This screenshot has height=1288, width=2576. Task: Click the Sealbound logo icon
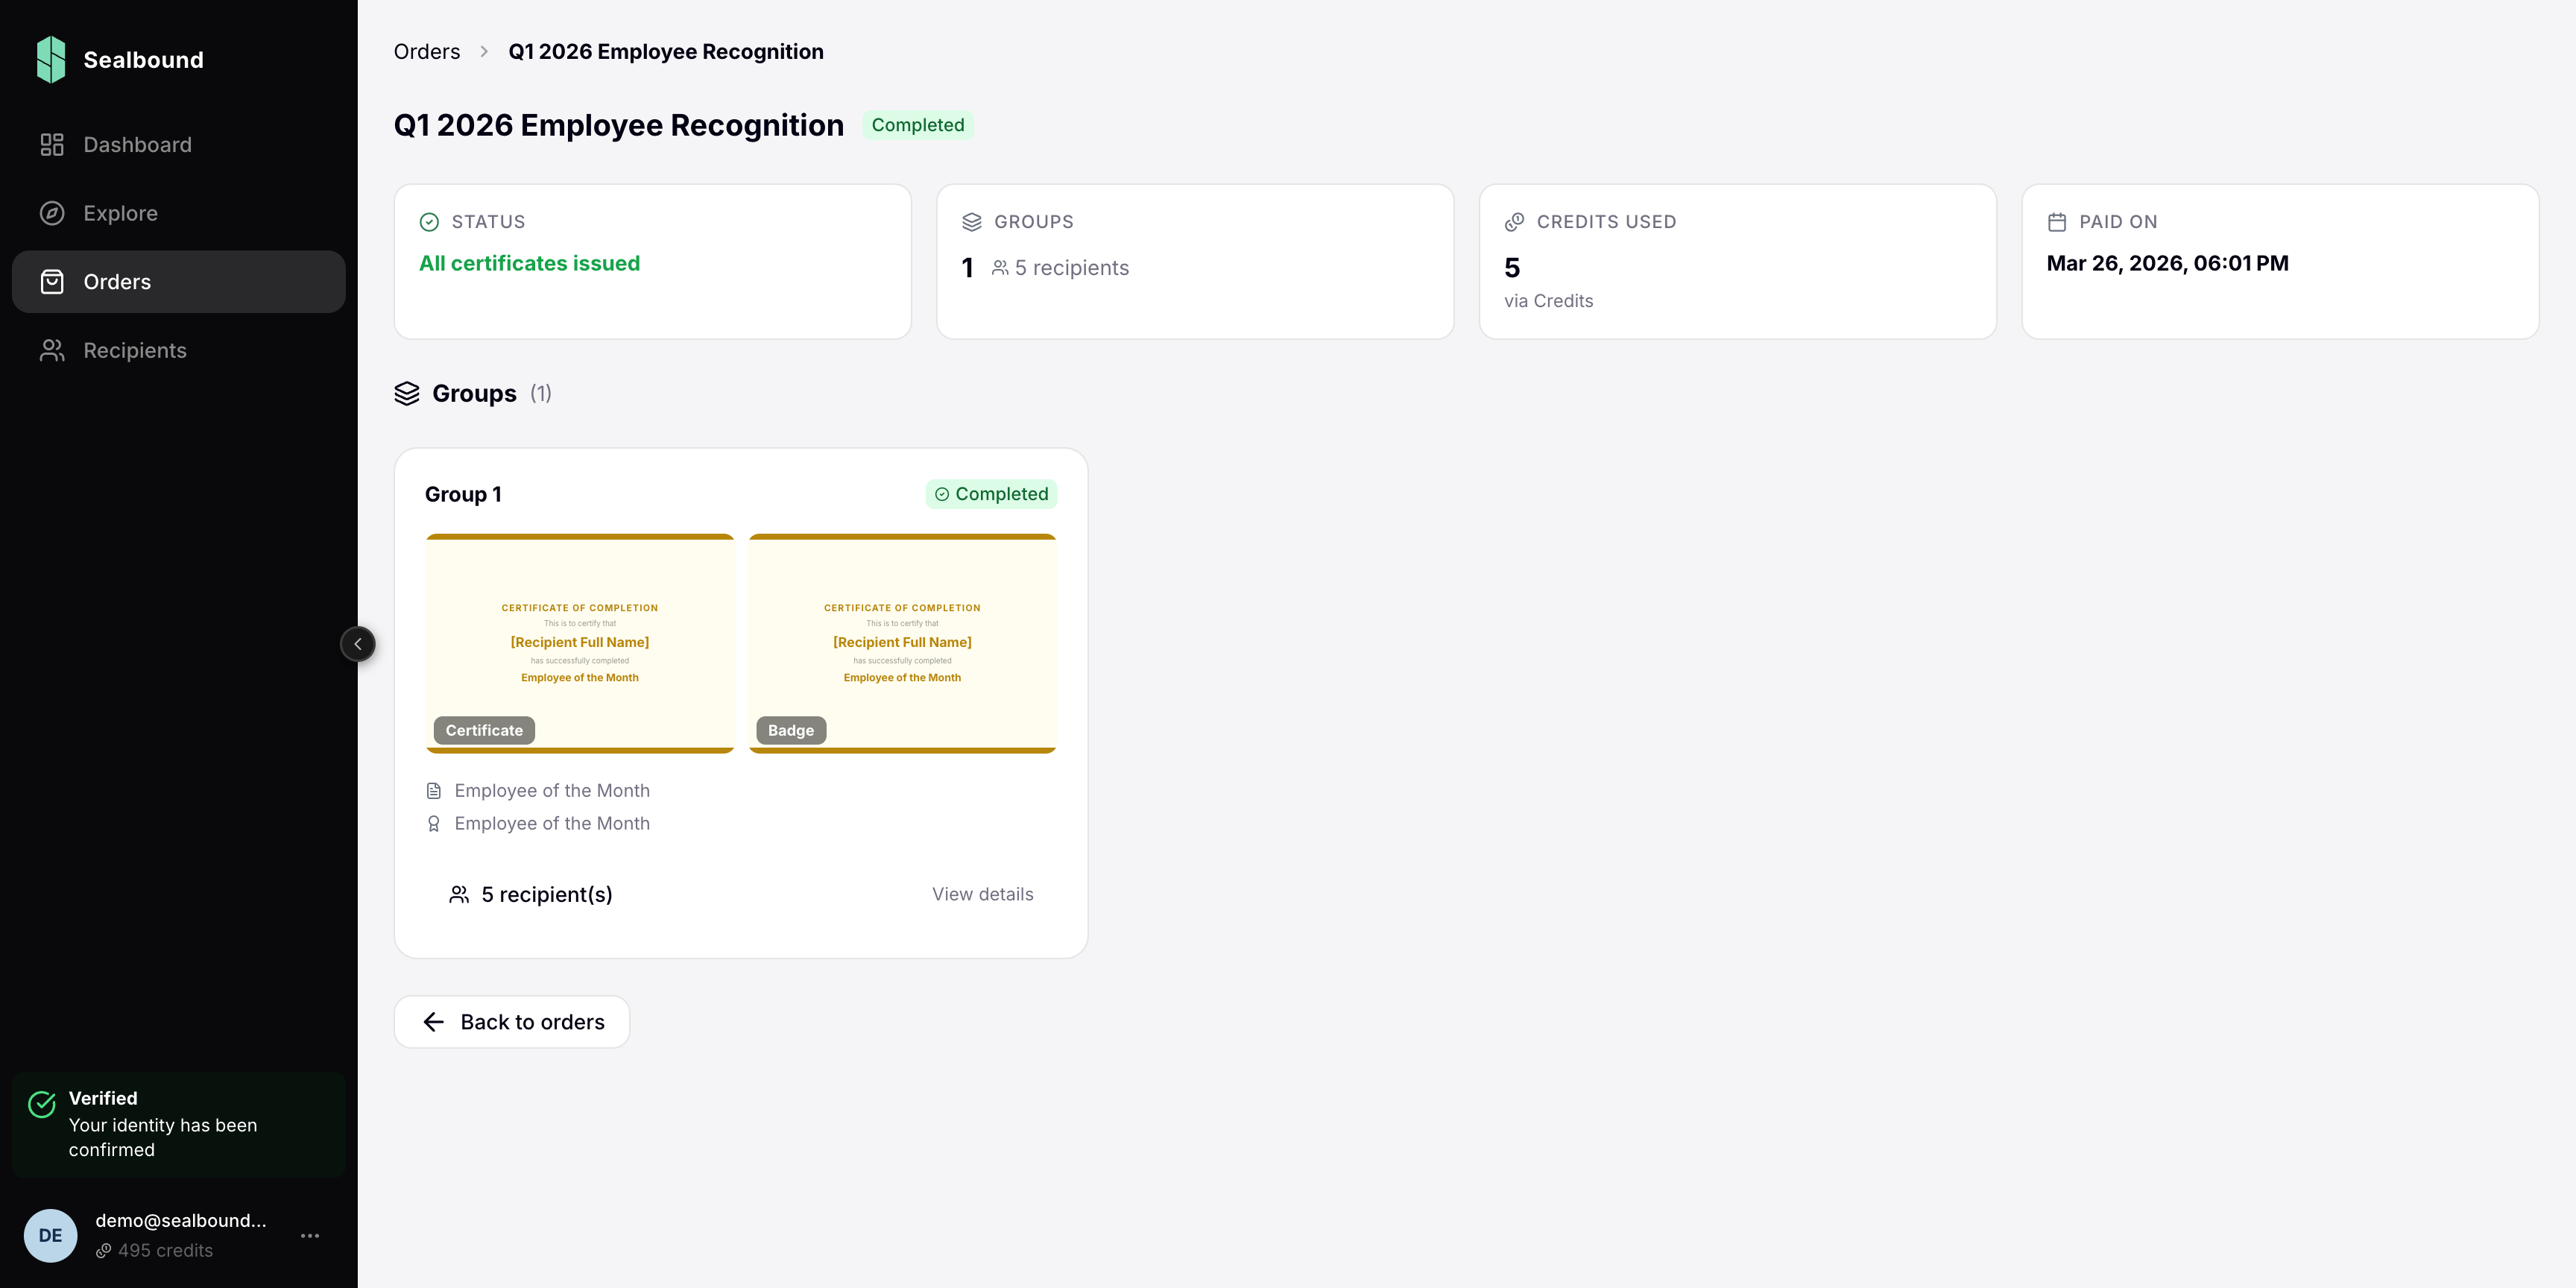click(51, 60)
